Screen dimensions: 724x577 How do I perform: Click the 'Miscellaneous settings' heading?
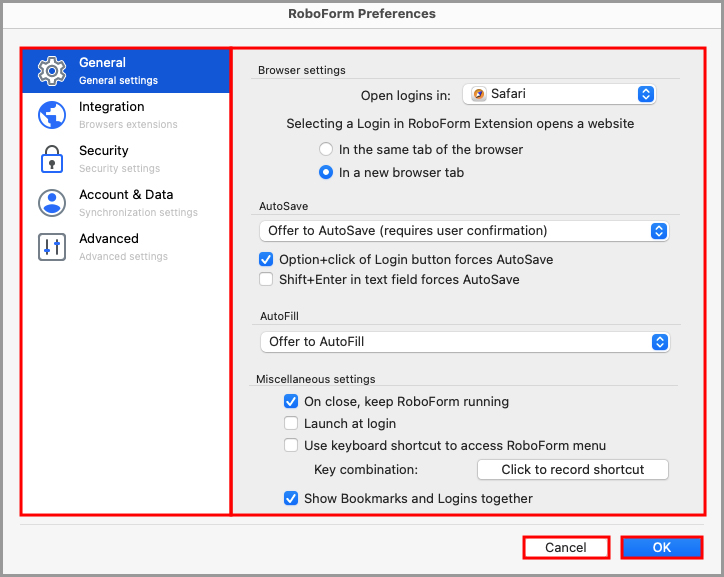[316, 379]
